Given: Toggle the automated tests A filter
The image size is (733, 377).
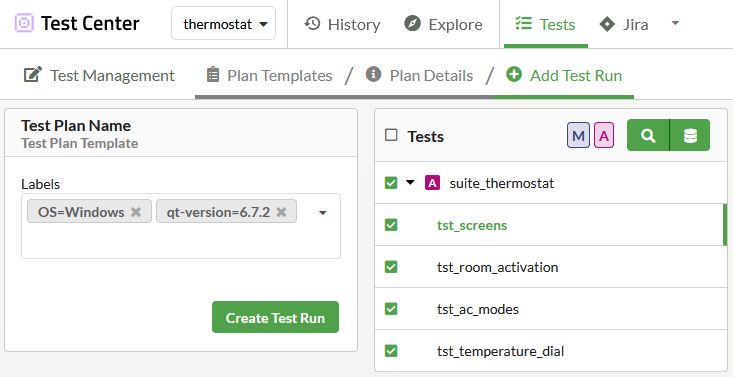Looking at the screenshot, I should coord(604,136).
